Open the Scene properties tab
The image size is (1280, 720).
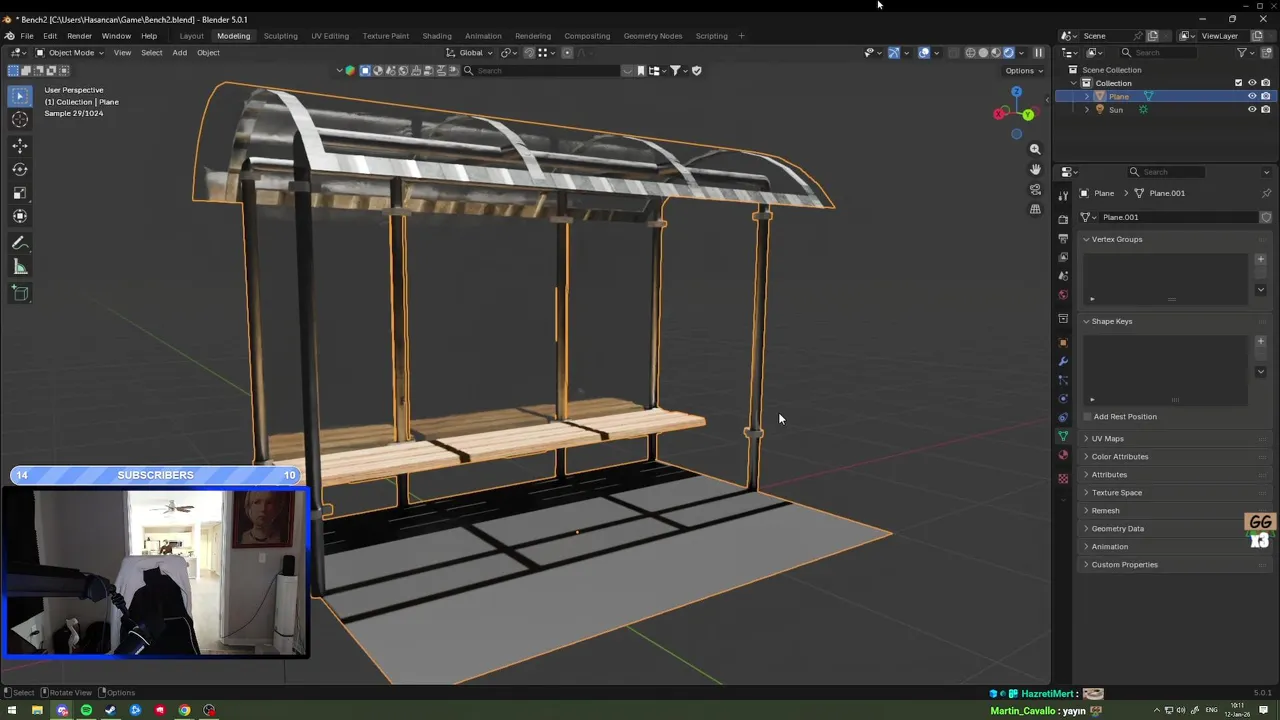pyautogui.click(x=1063, y=276)
